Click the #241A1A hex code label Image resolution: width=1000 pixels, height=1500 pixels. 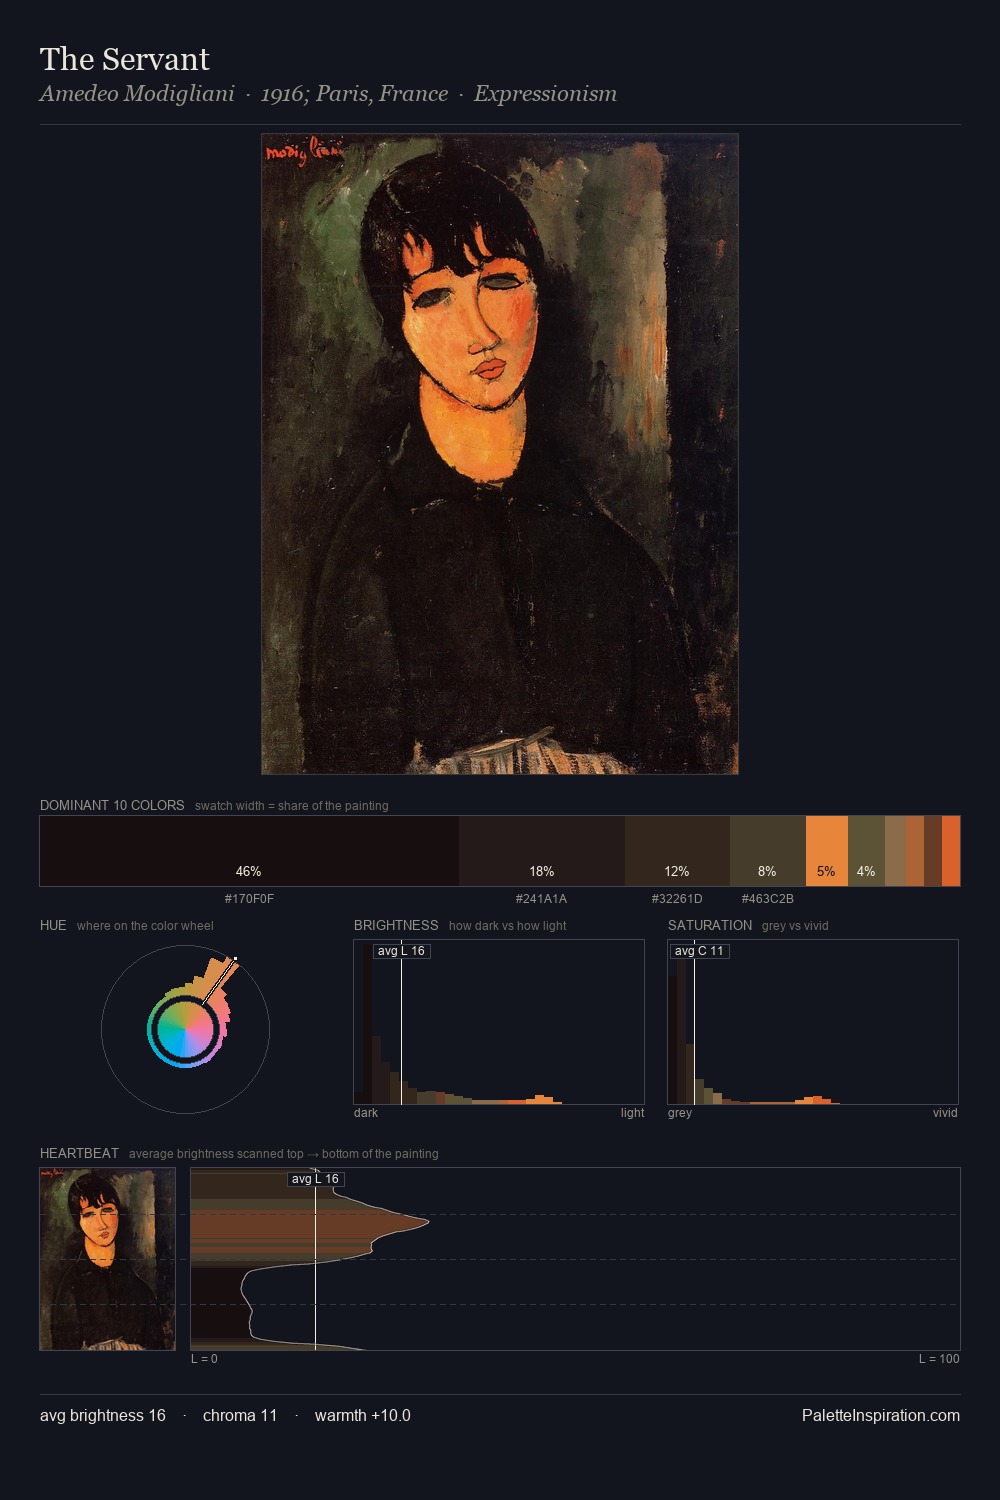[541, 899]
